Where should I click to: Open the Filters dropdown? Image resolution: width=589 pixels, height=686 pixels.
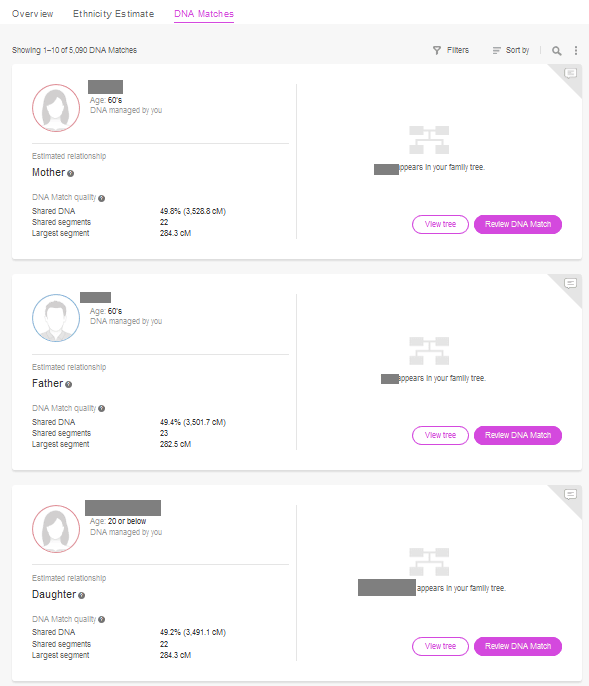[451, 50]
